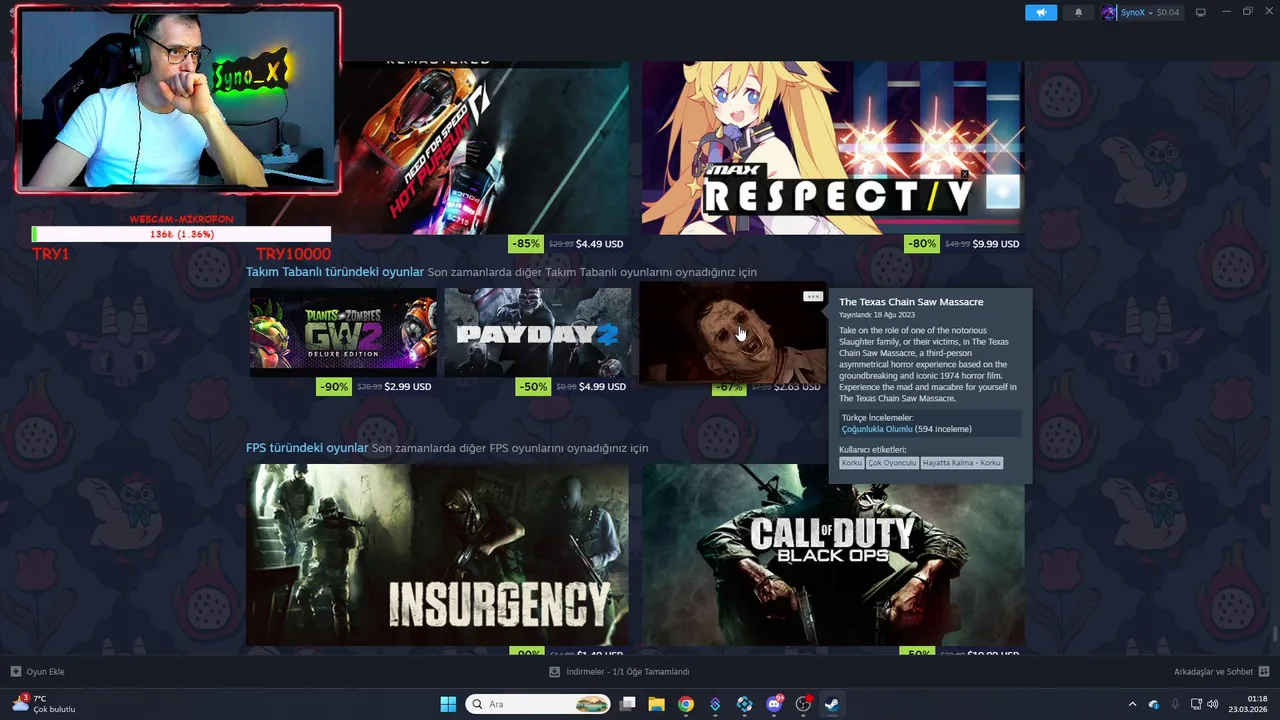This screenshot has height=720, width=1280.
Task: Open Need for Speed Hot Pursuit banner
Action: click(x=485, y=148)
